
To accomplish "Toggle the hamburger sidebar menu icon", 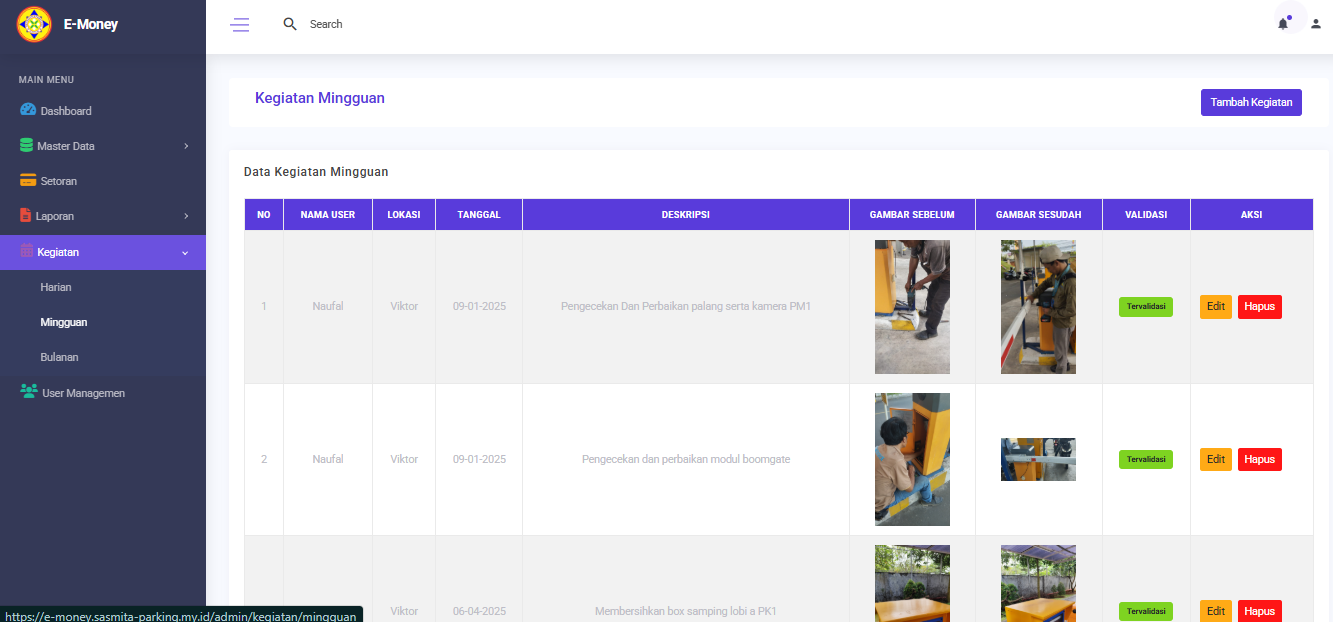I will [x=240, y=25].
